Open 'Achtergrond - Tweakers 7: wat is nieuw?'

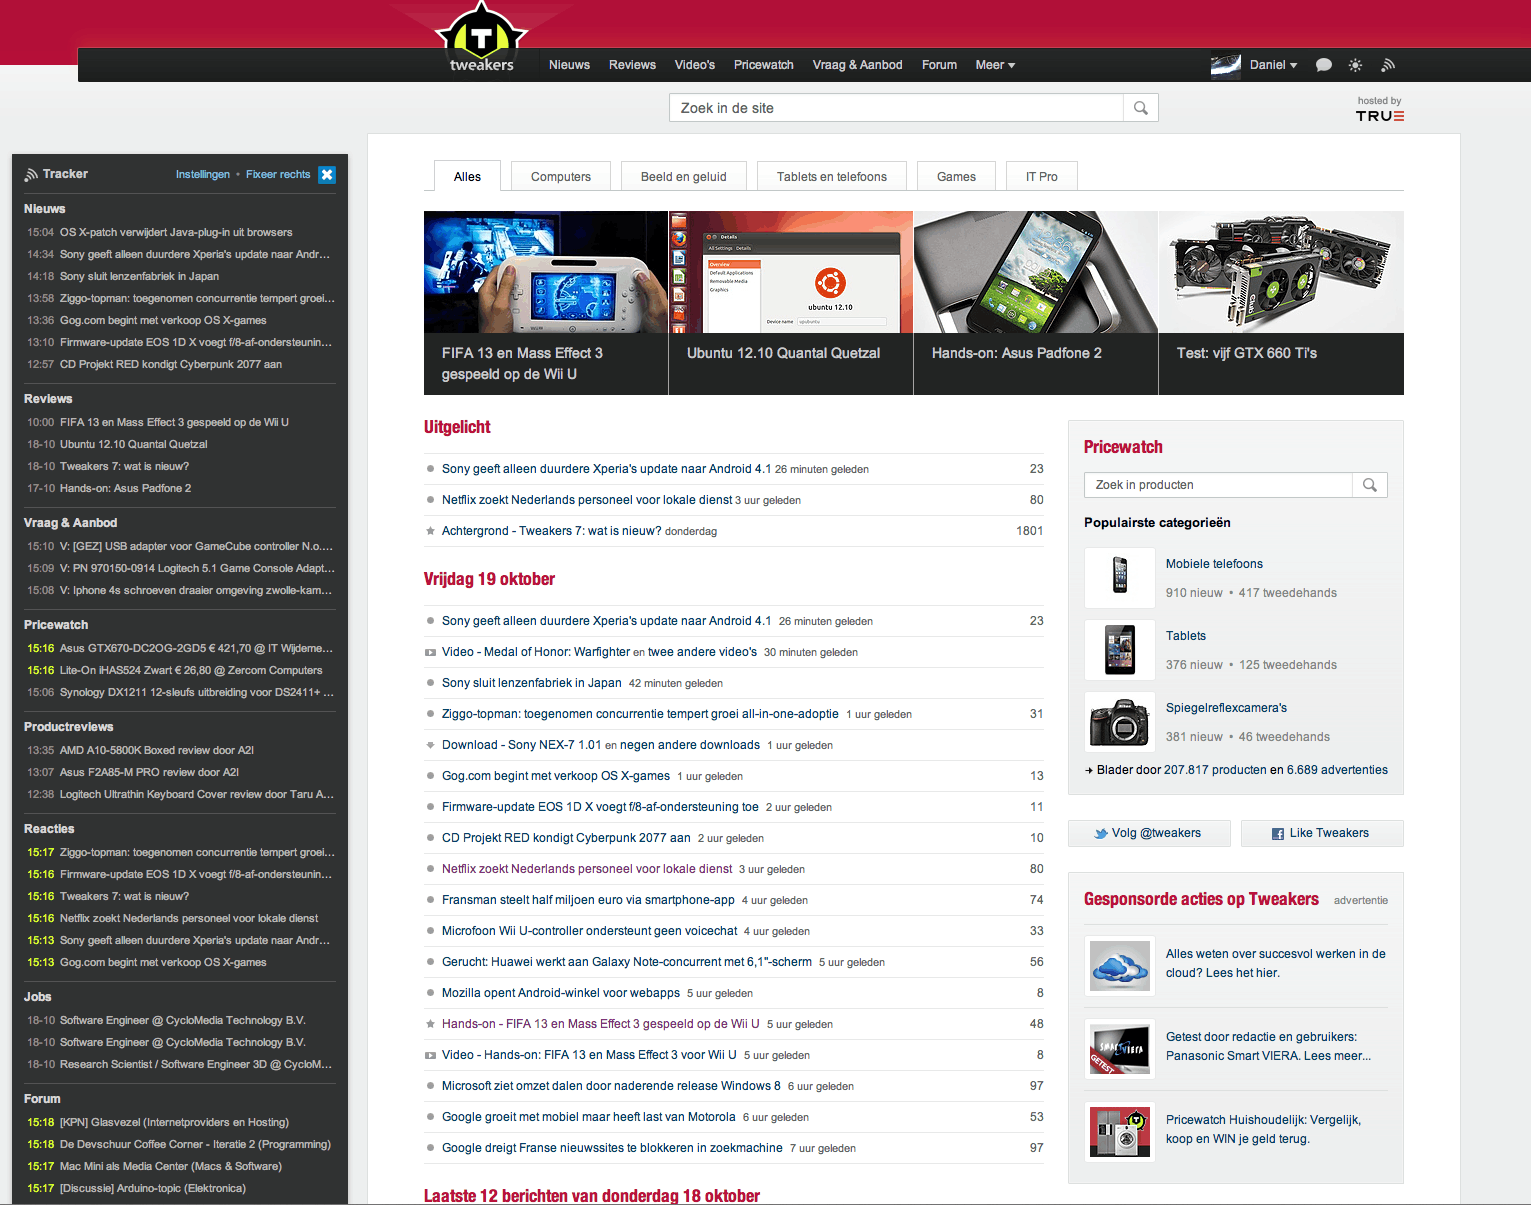pyautogui.click(x=552, y=531)
